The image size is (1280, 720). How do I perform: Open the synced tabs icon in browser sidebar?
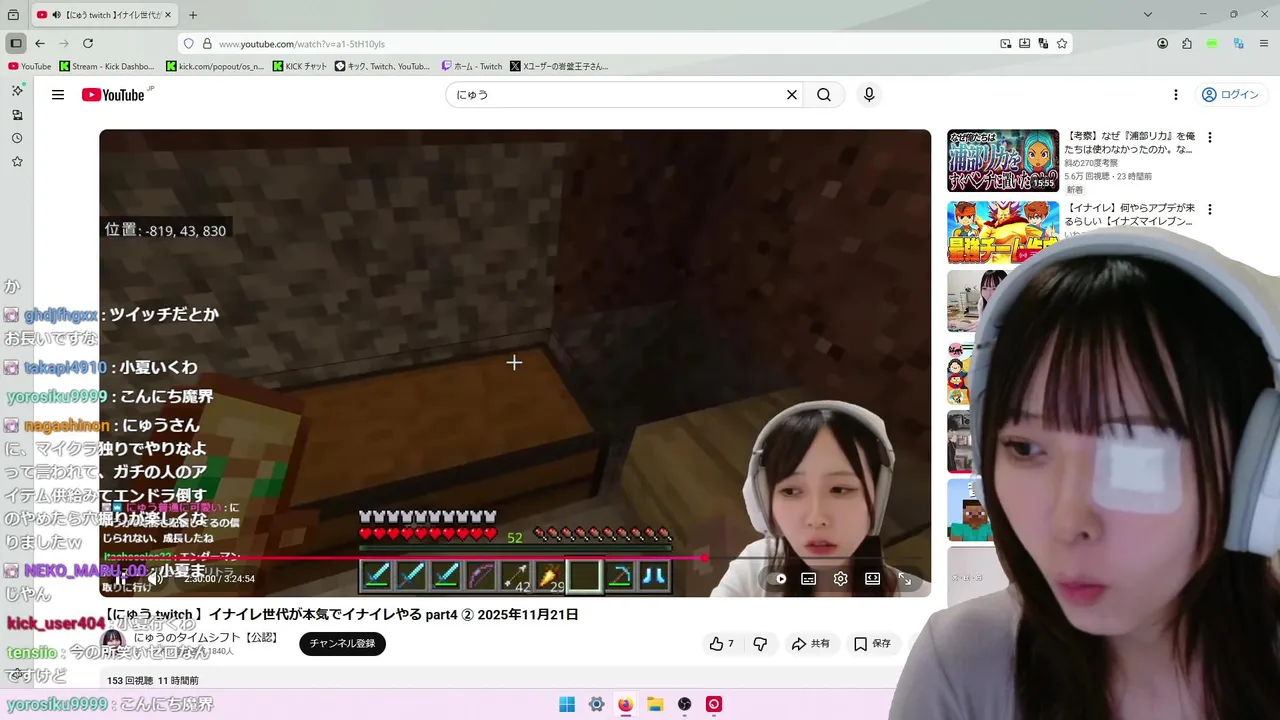(17, 114)
